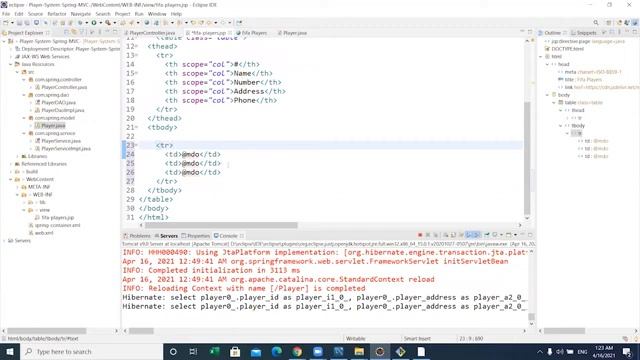Collapse the com.spring.controller package

pos(24,80)
